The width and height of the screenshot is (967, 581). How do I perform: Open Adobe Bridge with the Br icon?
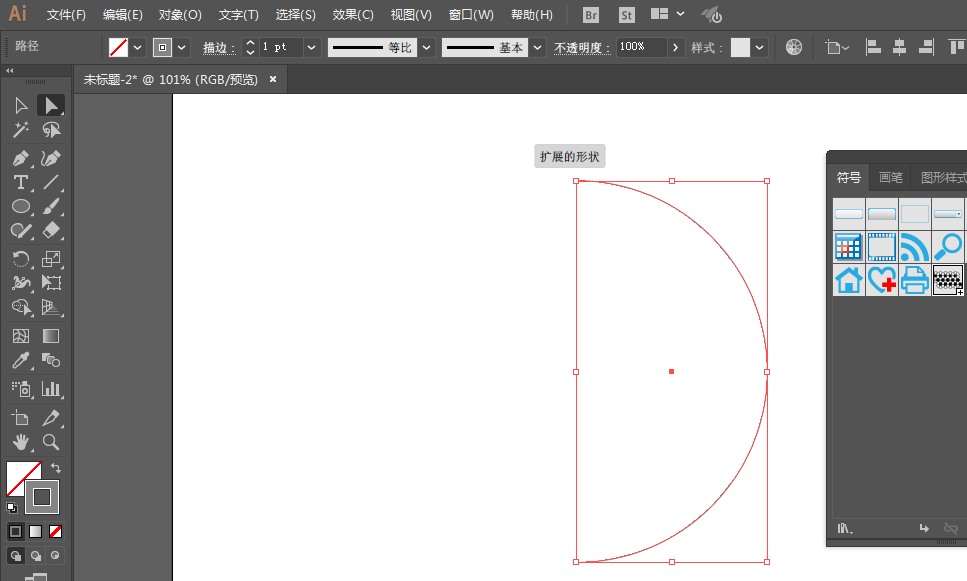[590, 14]
